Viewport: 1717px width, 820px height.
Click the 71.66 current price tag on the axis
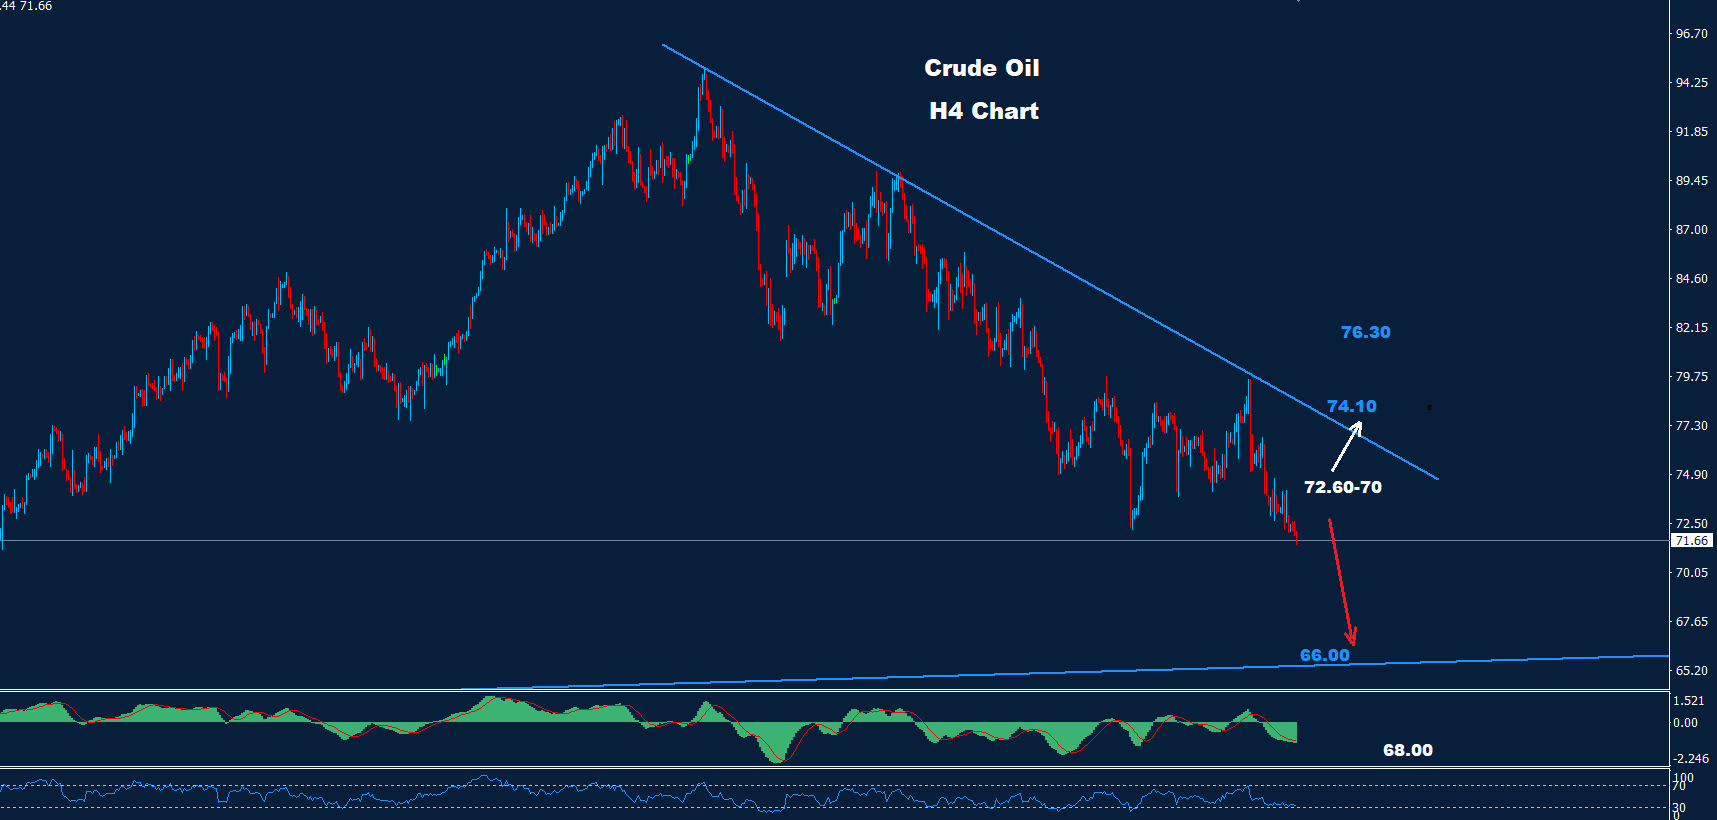[x=1691, y=540]
